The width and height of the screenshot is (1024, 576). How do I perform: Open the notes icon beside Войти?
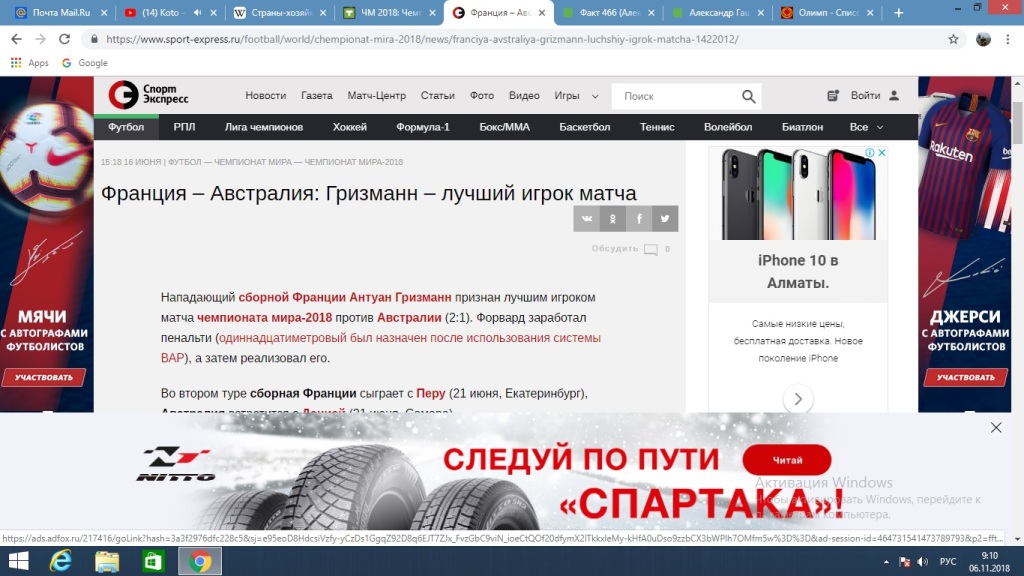tap(833, 95)
